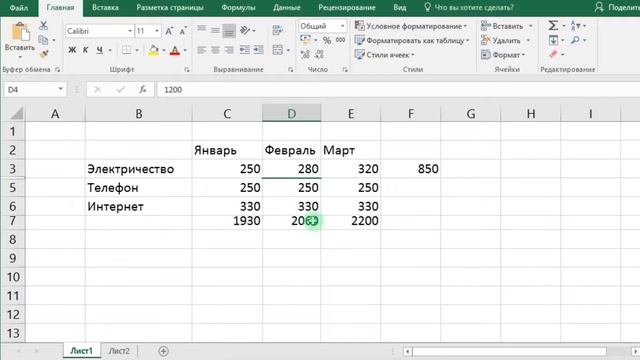
Task: Switch to the Данные tab
Action: pyautogui.click(x=287, y=8)
